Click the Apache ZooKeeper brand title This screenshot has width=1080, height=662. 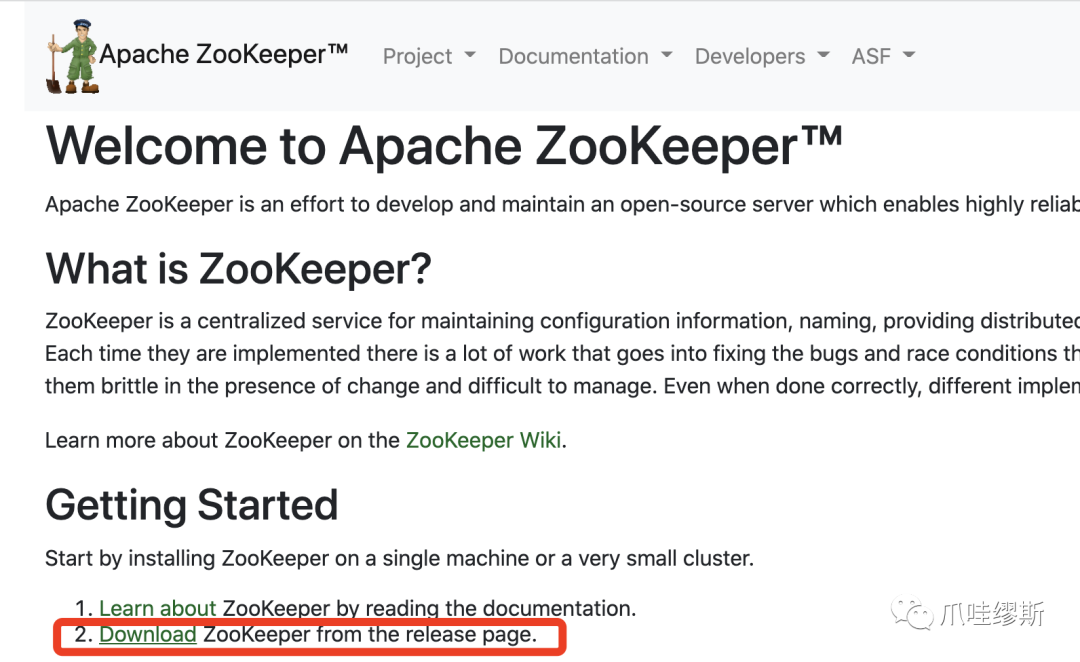(223, 55)
